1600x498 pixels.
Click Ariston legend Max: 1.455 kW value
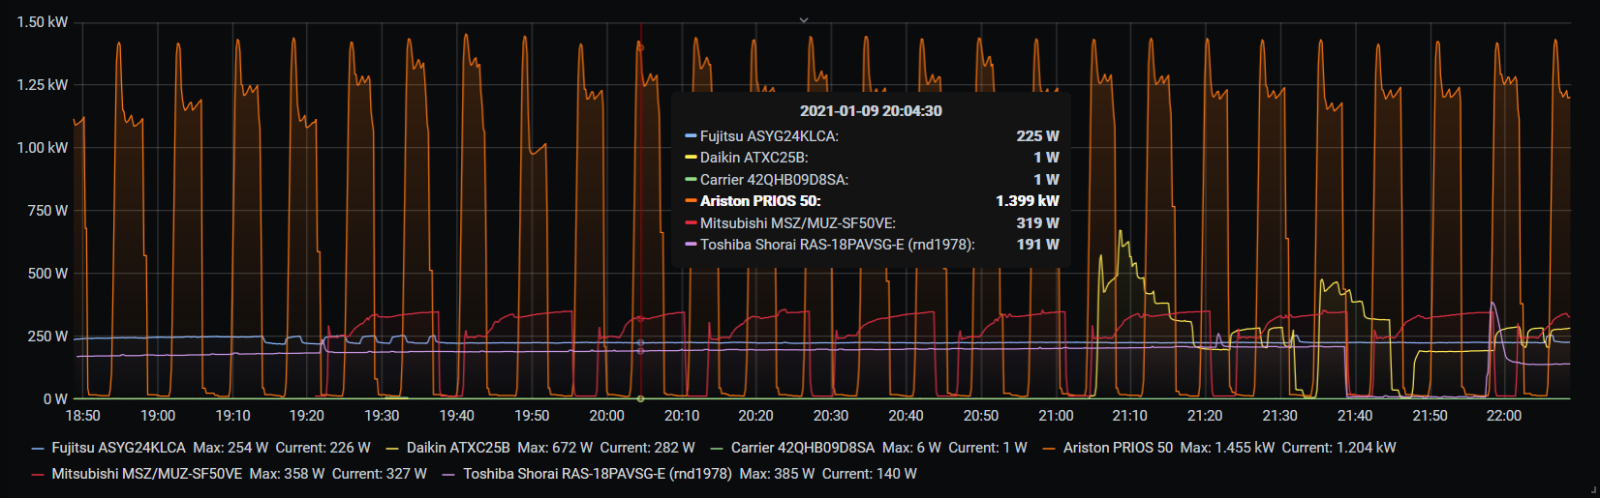(x=1227, y=448)
